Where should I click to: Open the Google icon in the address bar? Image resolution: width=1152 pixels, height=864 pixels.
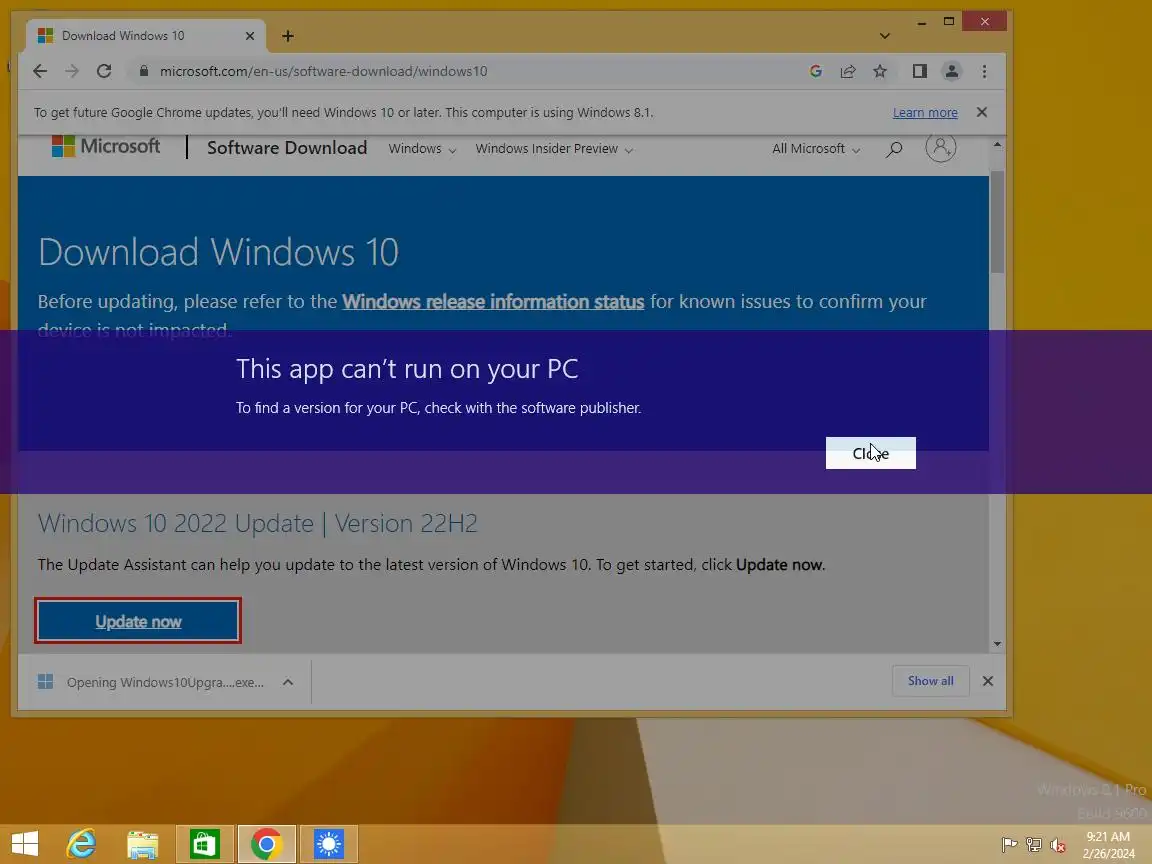[x=816, y=71]
